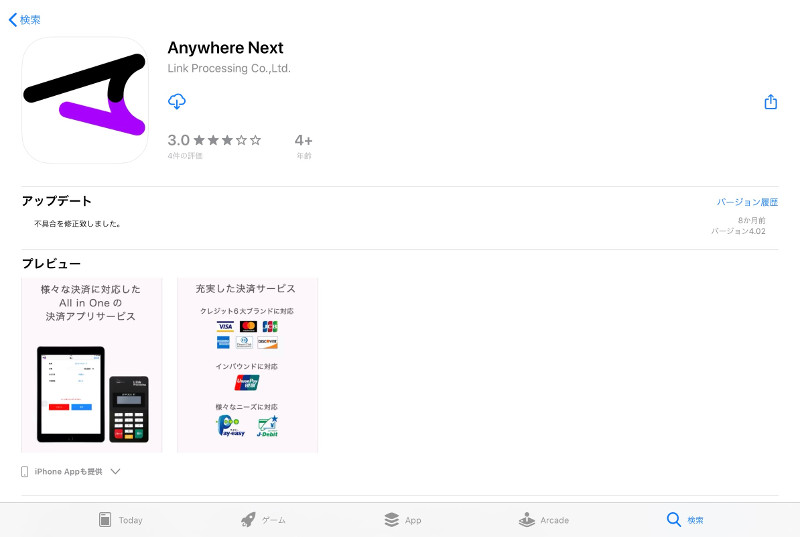Tap the iPhone device icon

[x=24, y=471]
